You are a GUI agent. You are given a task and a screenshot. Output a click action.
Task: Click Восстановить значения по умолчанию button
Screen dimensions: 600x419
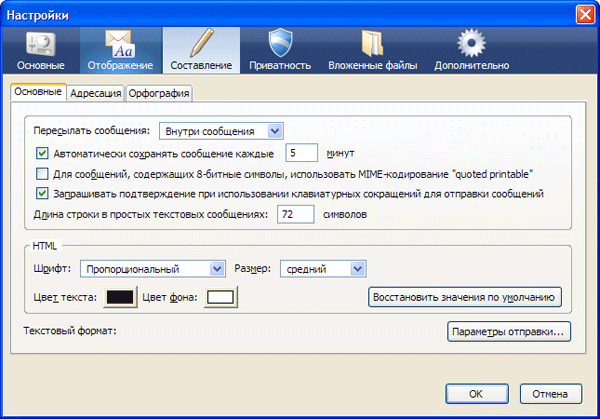[465, 297]
